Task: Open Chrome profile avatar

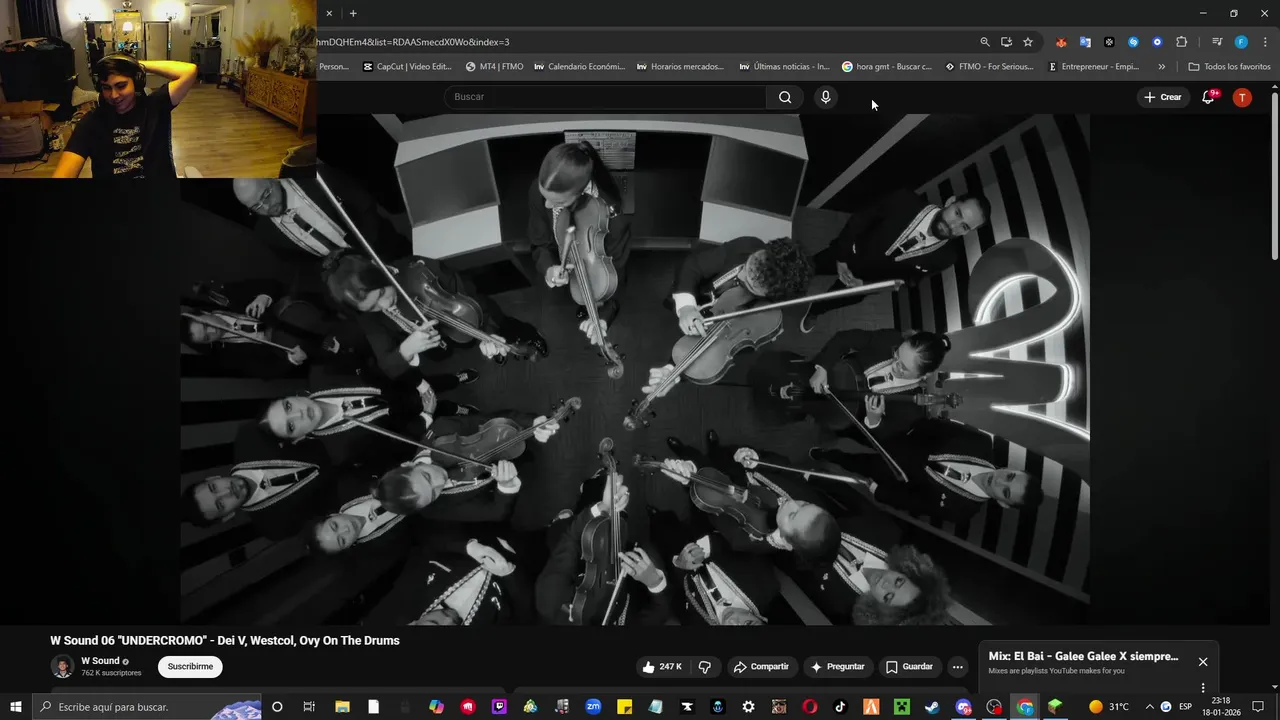Action: pyautogui.click(x=1241, y=42)
